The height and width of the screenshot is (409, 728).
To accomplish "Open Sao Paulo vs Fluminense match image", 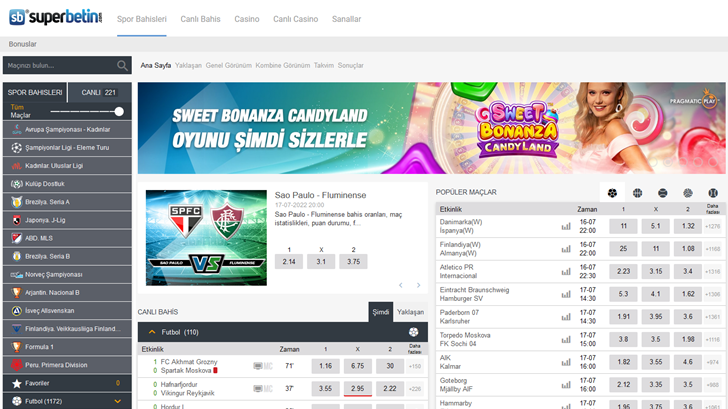I will coord(206,238).
